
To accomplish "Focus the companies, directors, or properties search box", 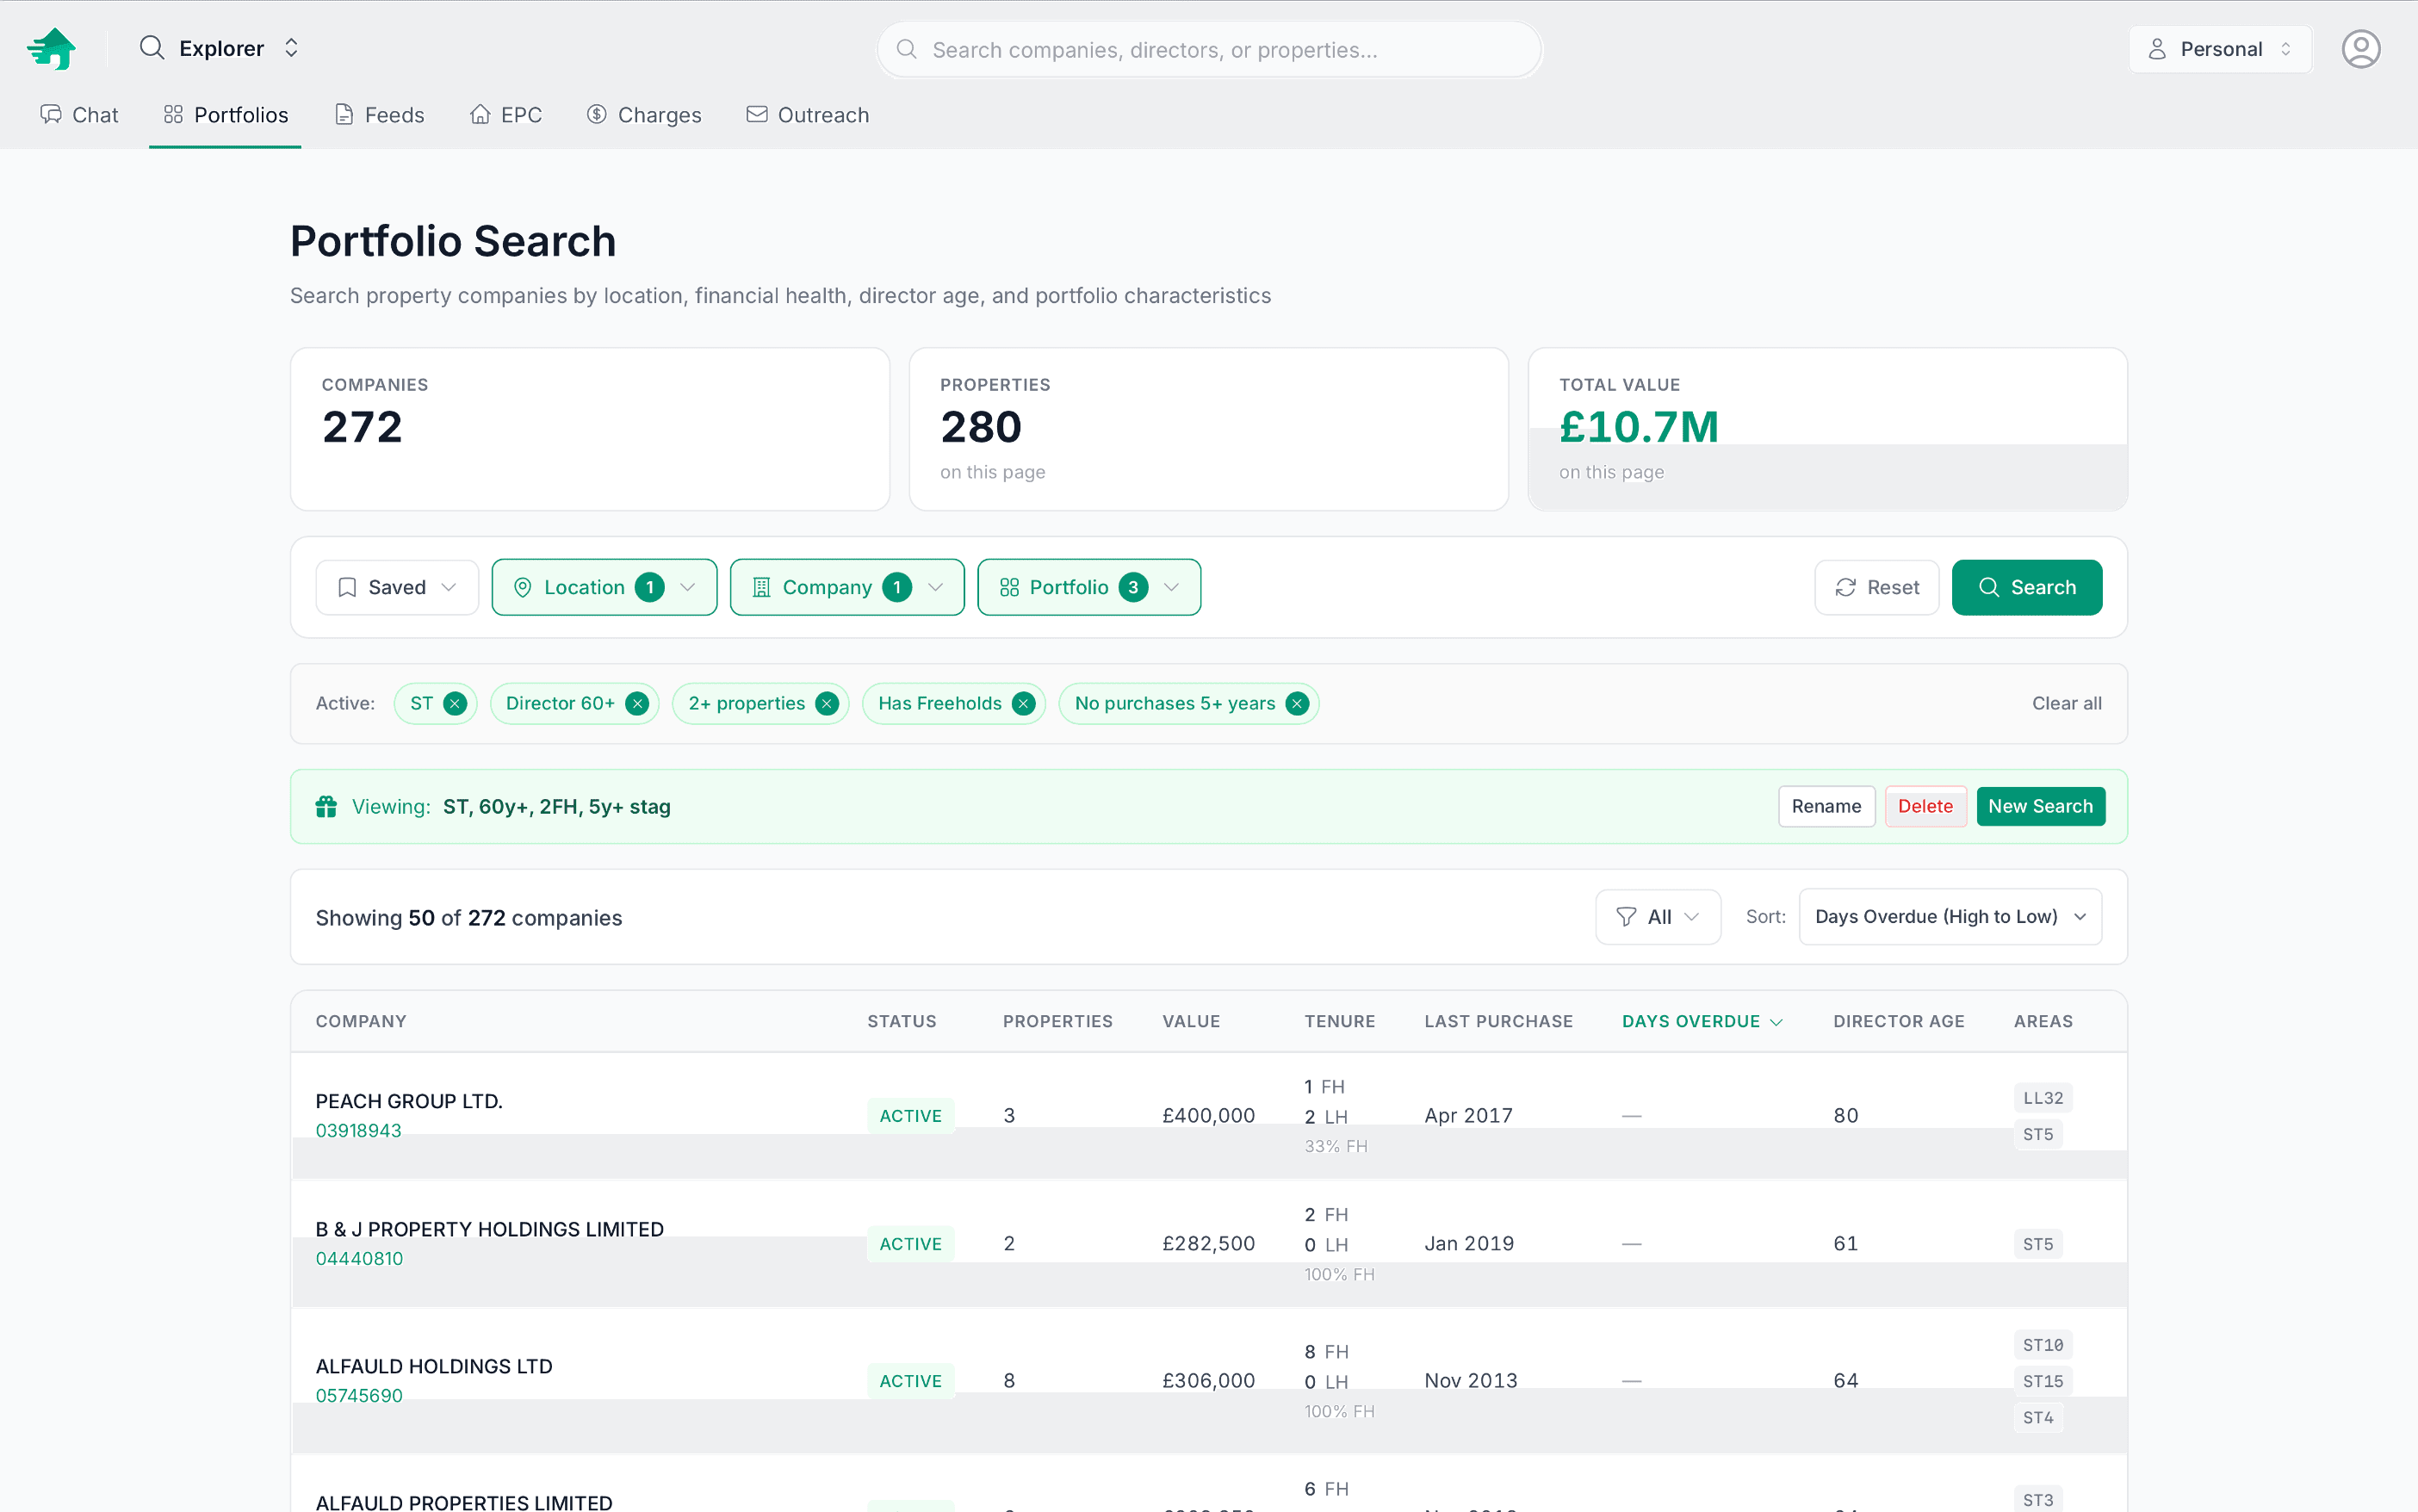I will click(1209, 50).
